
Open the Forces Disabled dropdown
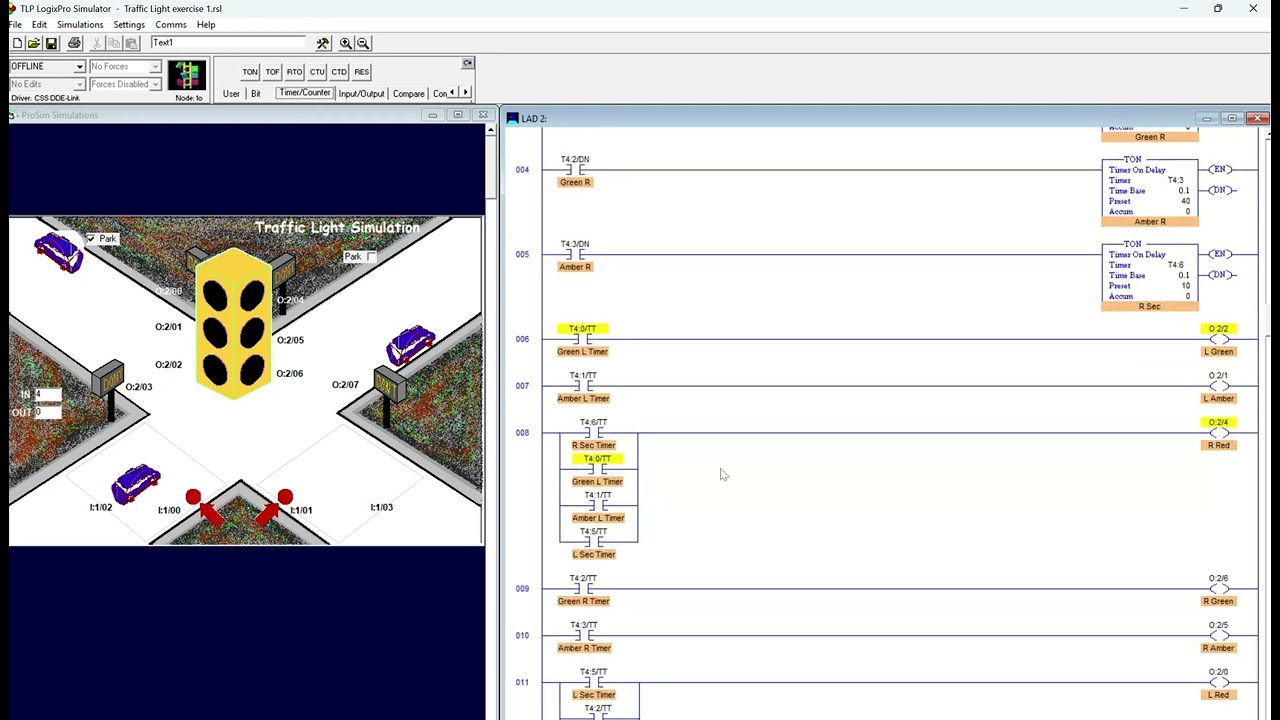[155, 84]
